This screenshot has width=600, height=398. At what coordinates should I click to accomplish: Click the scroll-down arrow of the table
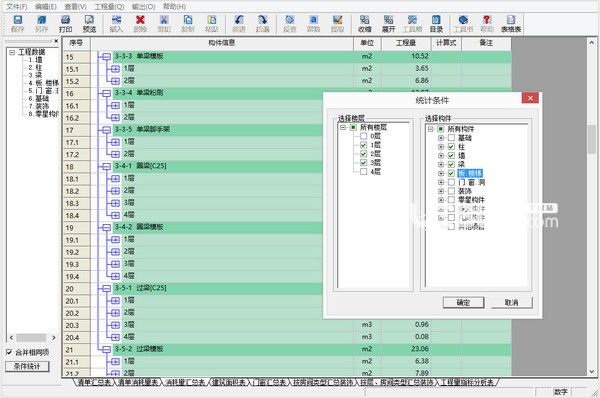click(592, 371)
